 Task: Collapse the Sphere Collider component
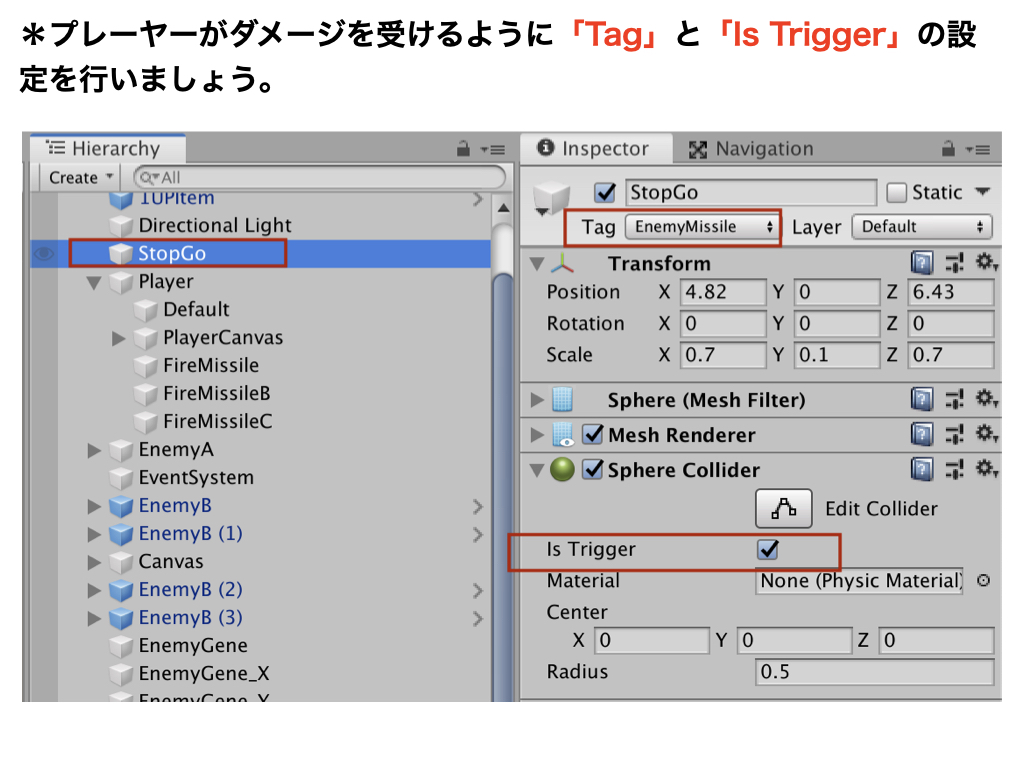tap(537, 470)
